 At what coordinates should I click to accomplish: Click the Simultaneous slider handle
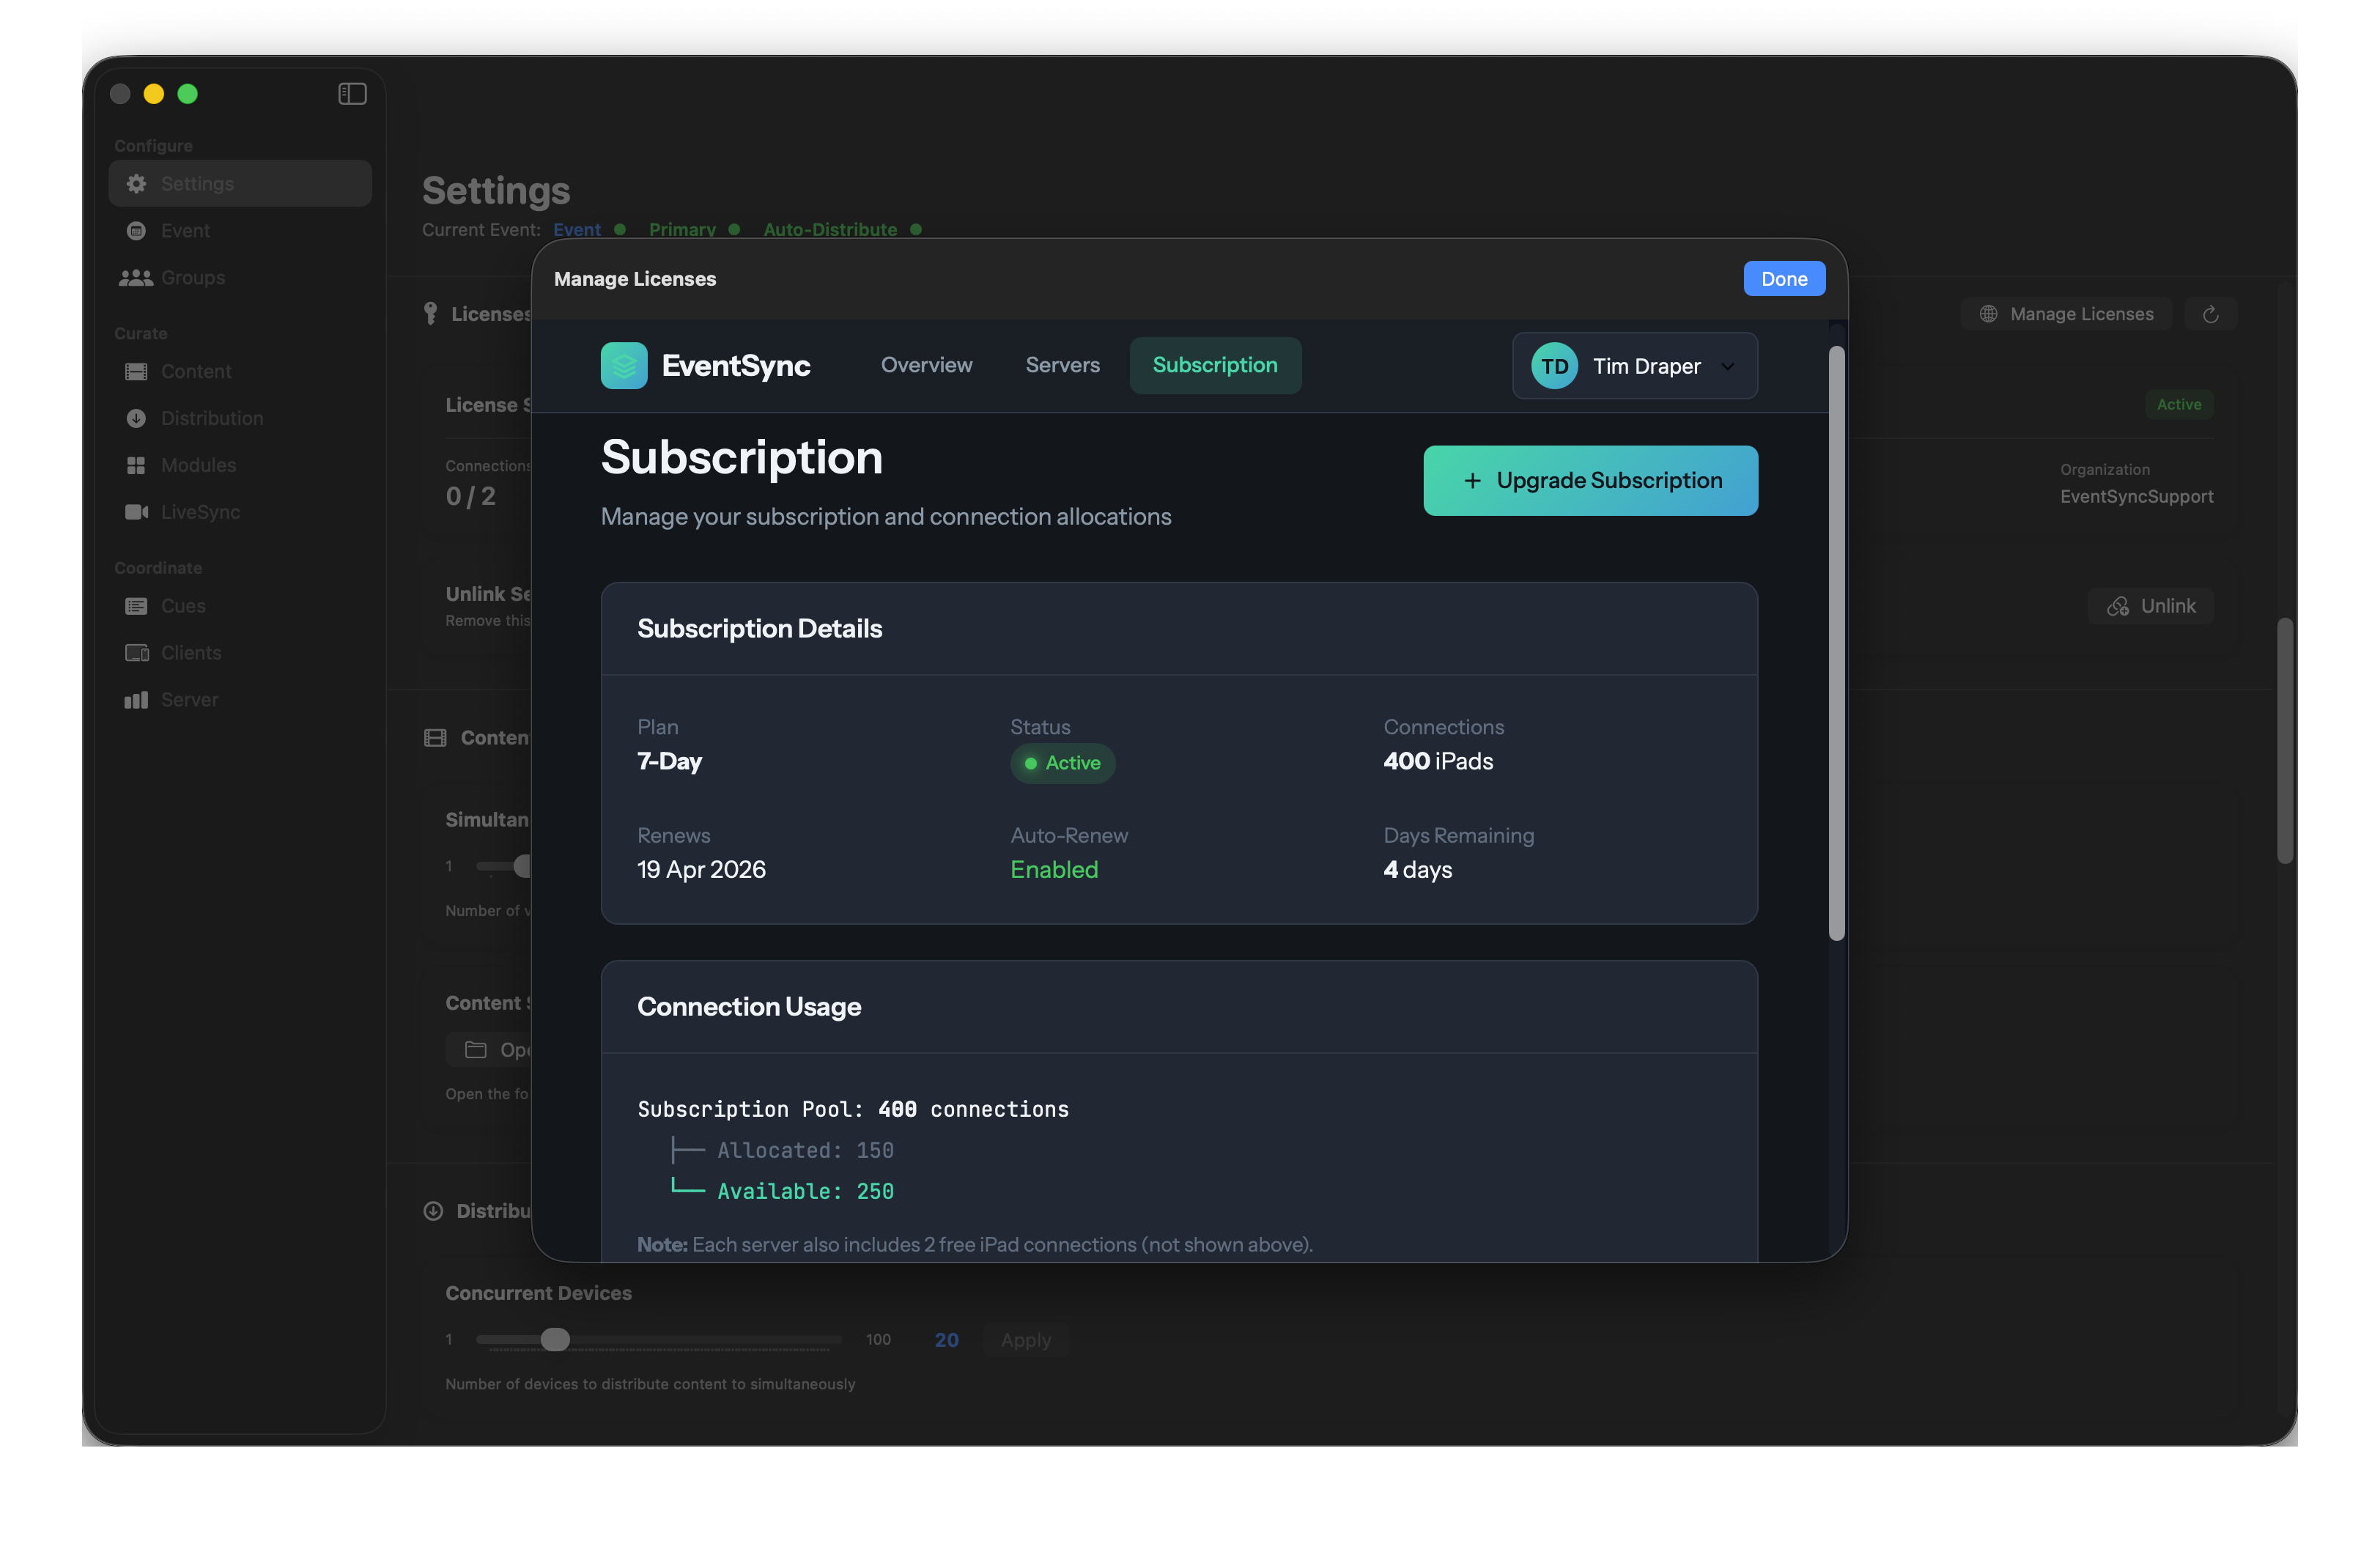pyautogui.click(x=522, y=867)
